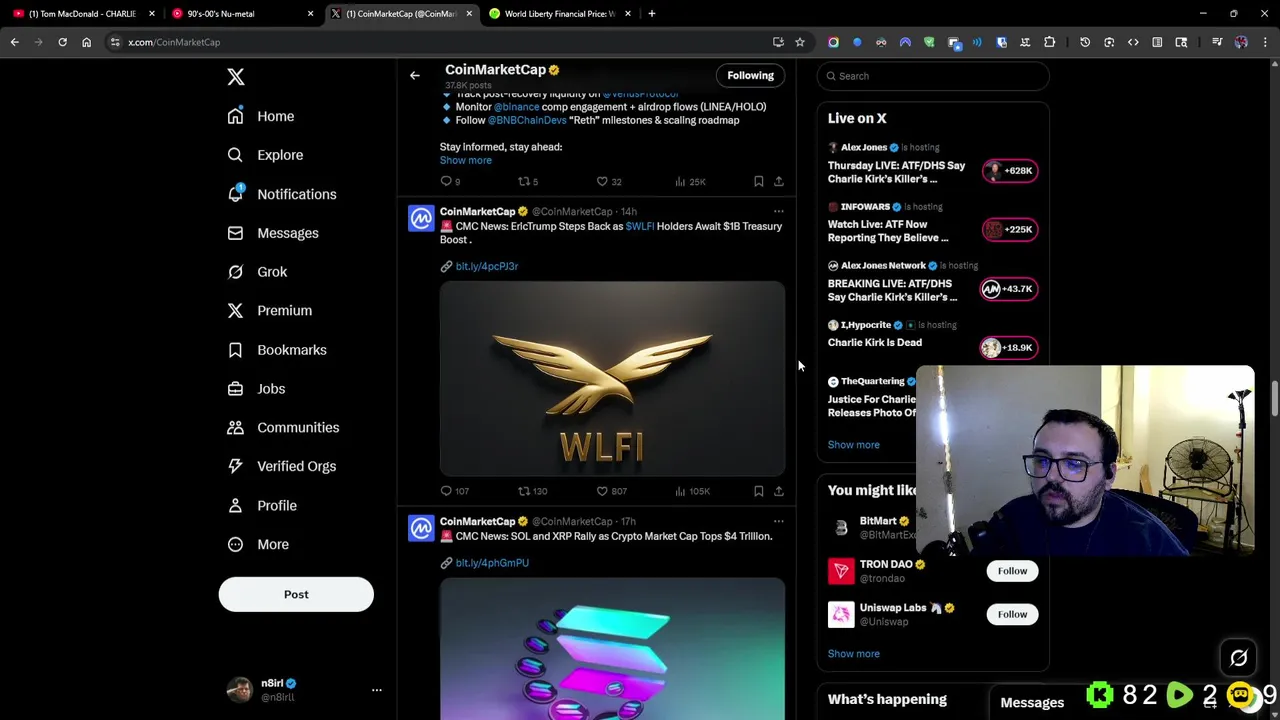The width and height of the screenshot is (1280, 720).
Task: Click the back arrow beside CoinMarketCap
Action: (414, 75)
